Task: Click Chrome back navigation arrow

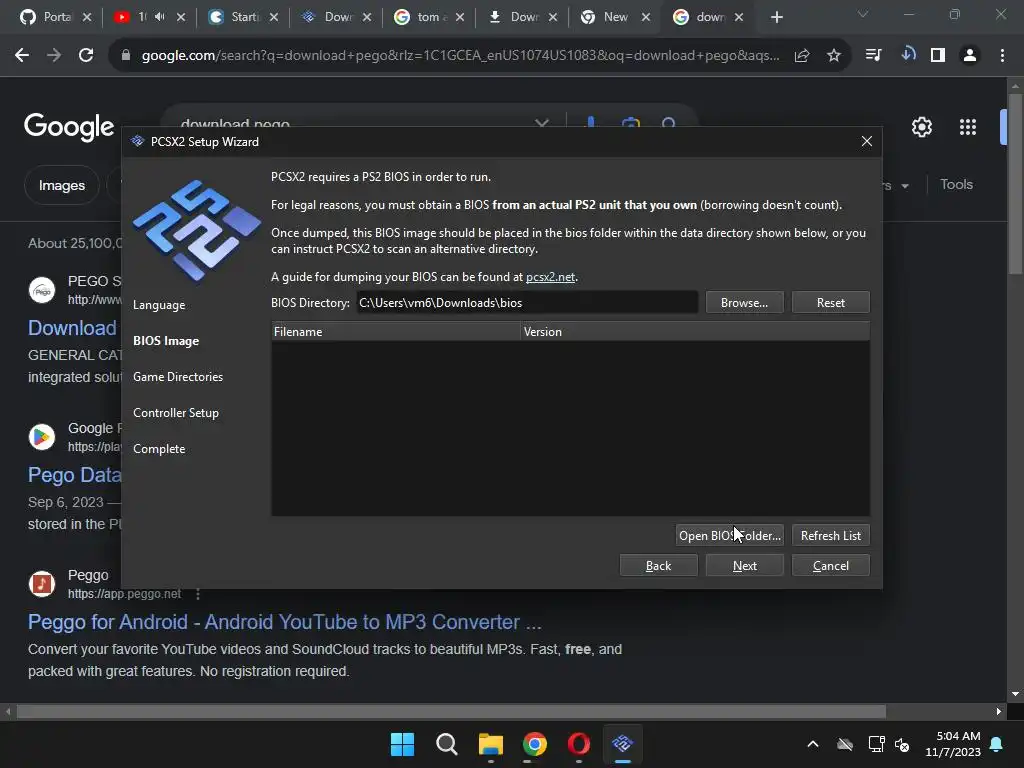Action: pos(22,56)
